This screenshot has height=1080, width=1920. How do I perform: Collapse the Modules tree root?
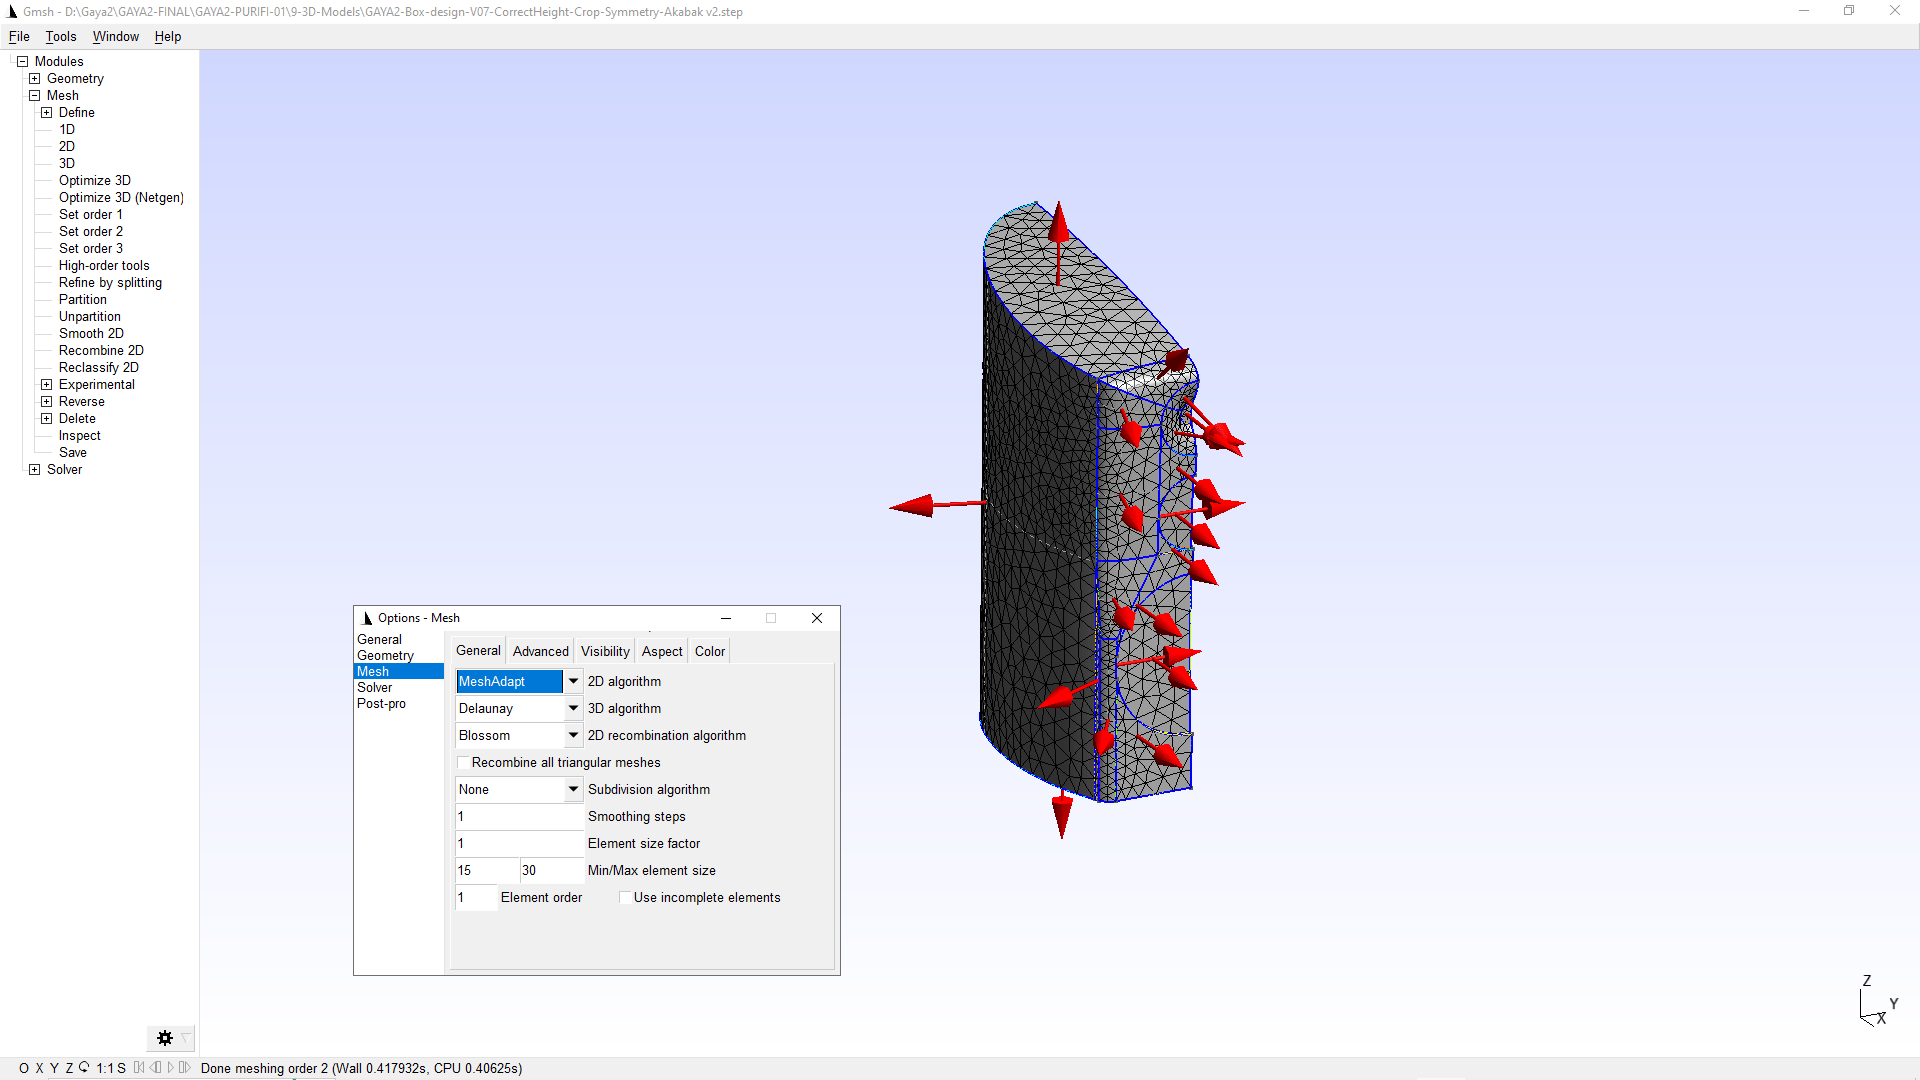22,61
